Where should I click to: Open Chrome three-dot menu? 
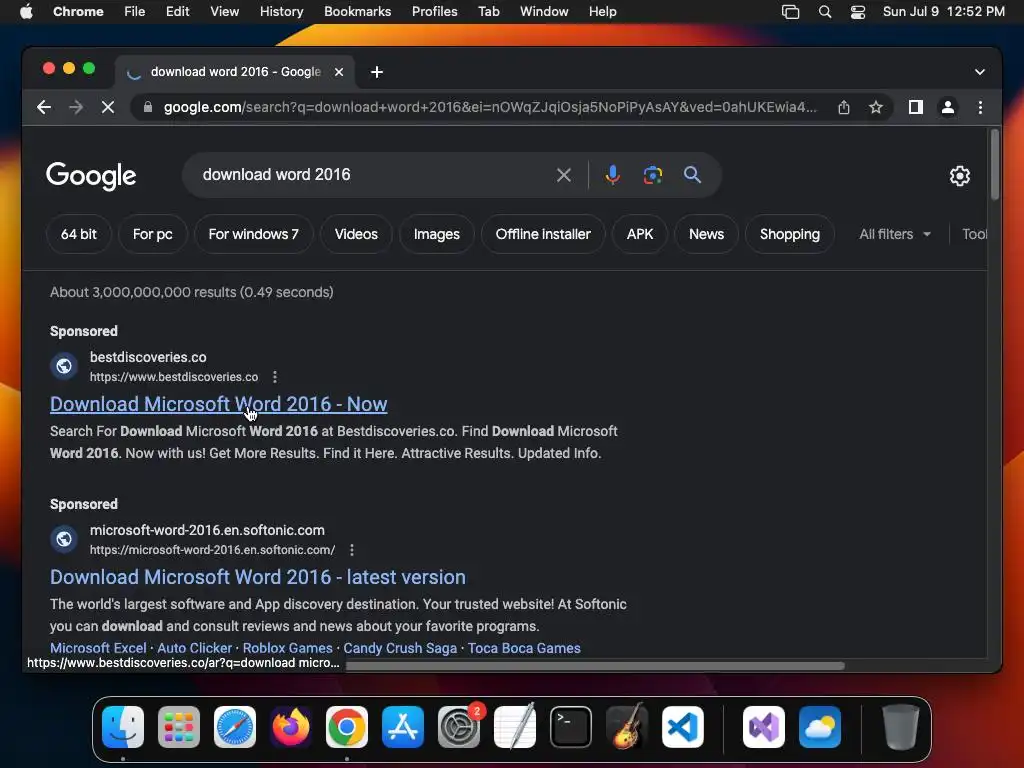980,107
